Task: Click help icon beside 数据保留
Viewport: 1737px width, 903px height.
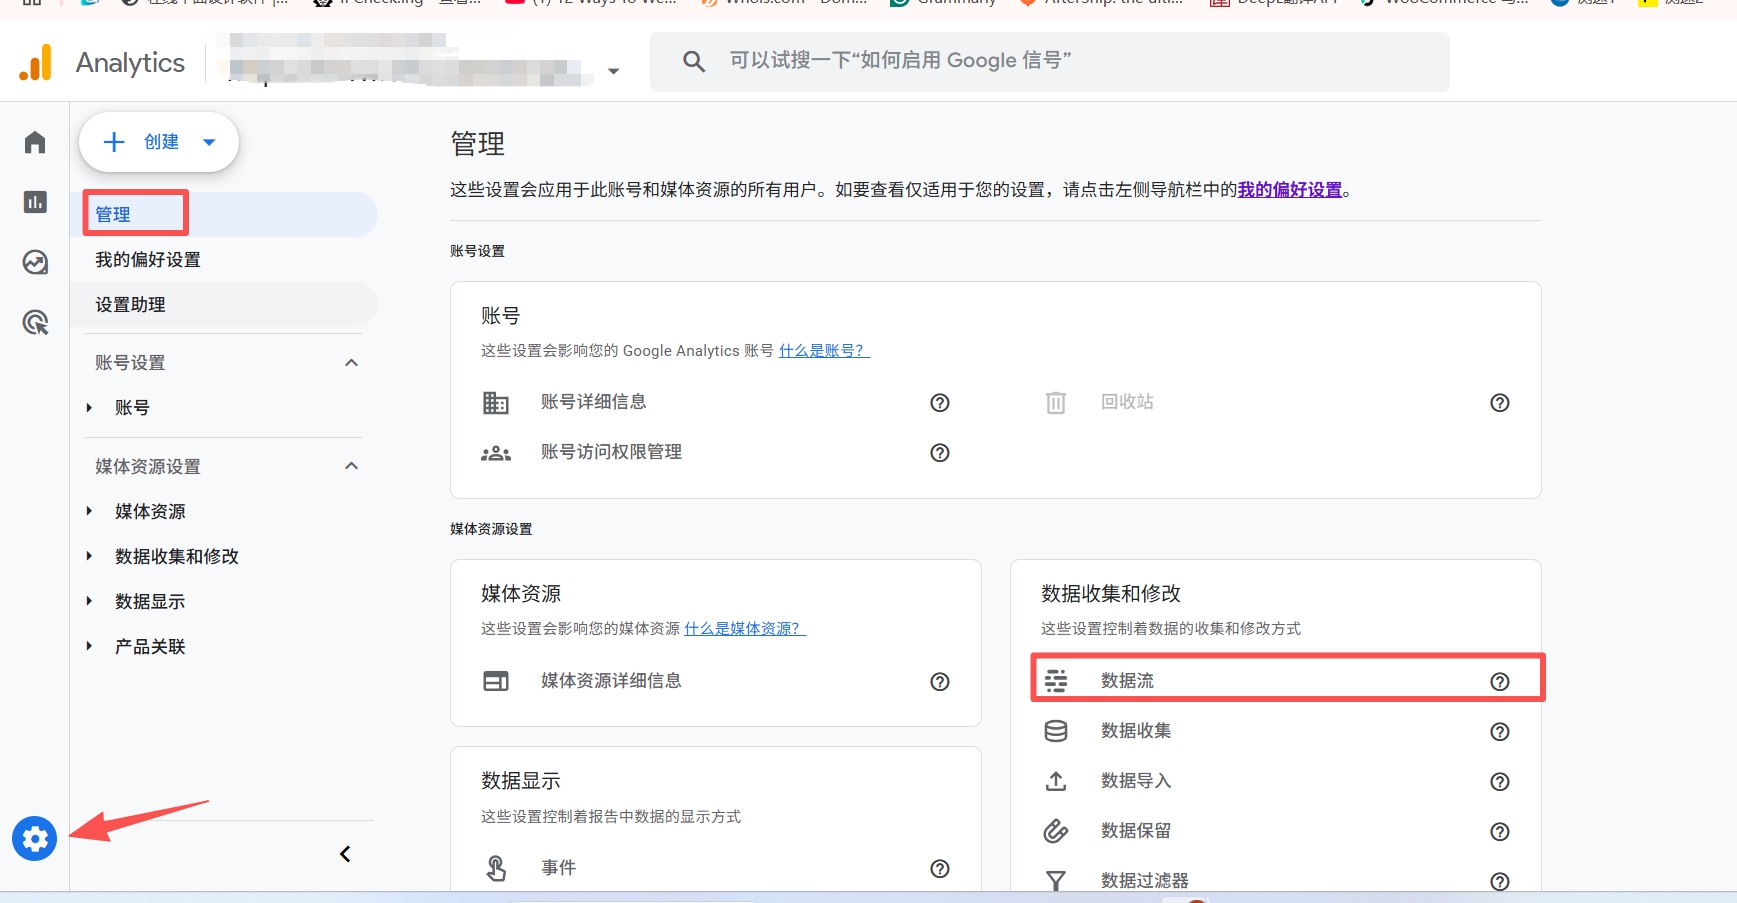Action: click(1499, 831)
